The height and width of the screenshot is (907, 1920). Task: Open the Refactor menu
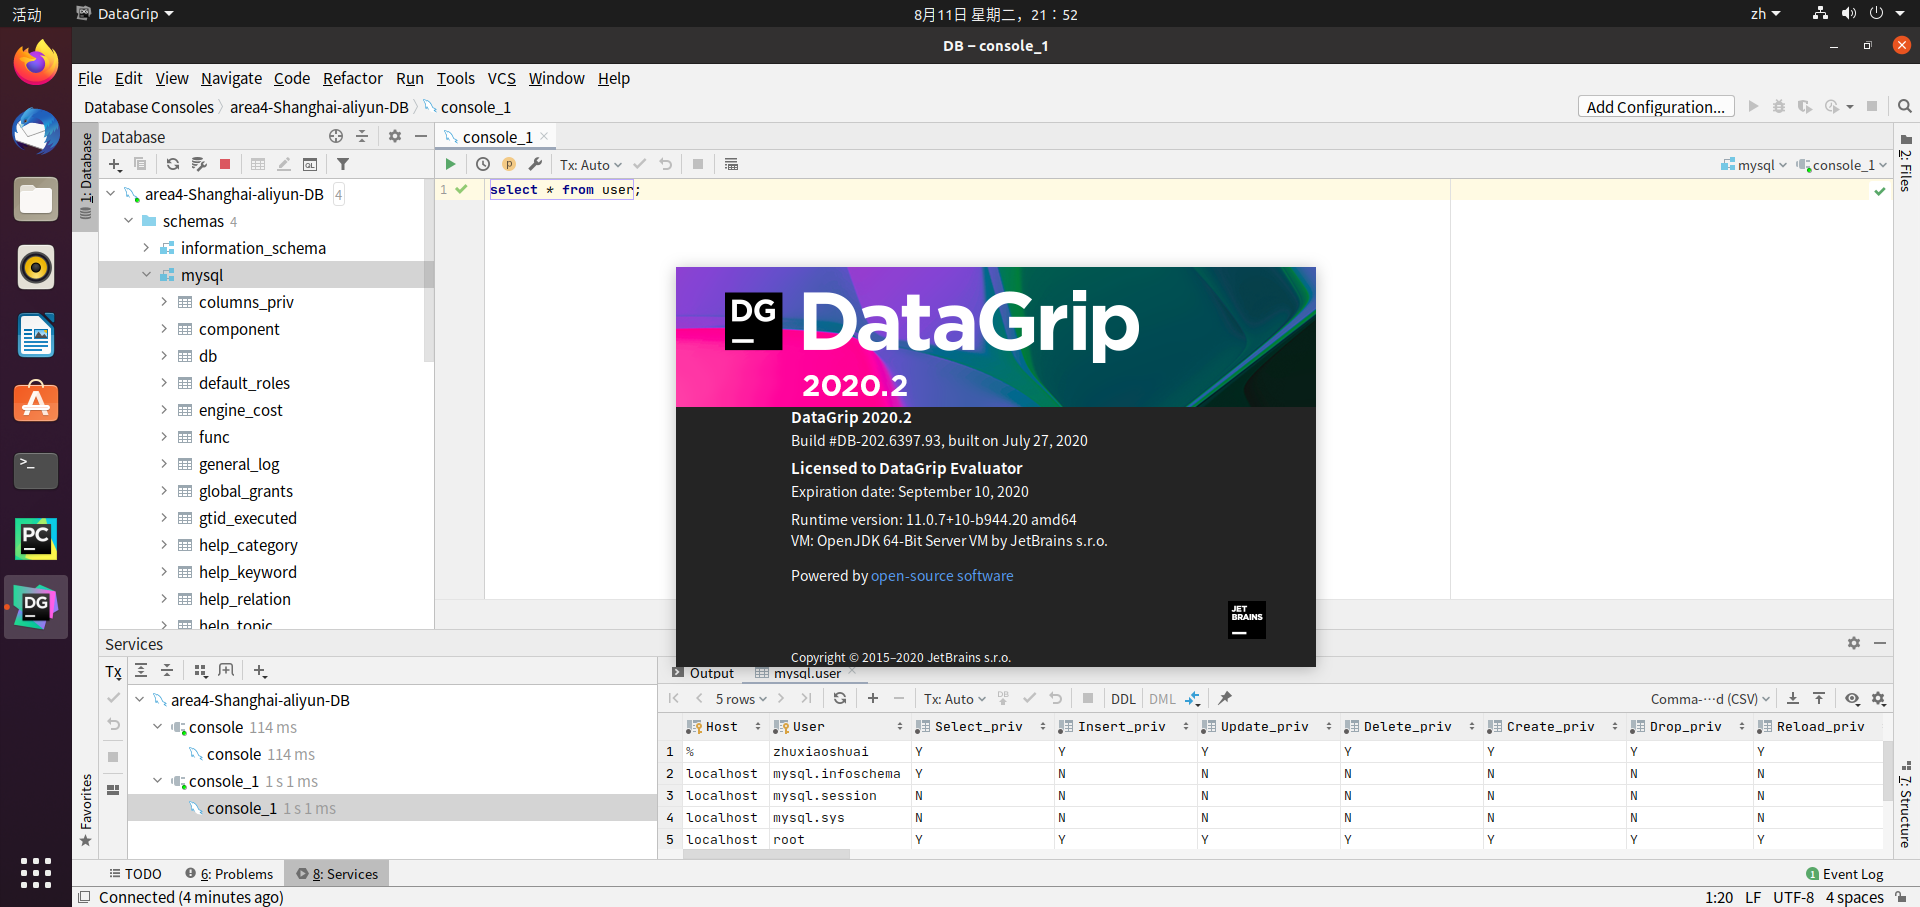point(352,78)
